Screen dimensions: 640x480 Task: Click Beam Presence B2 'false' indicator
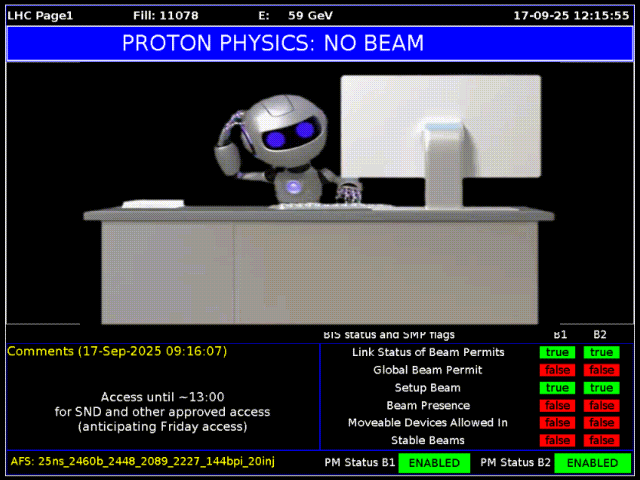click(x=601, y=405)
